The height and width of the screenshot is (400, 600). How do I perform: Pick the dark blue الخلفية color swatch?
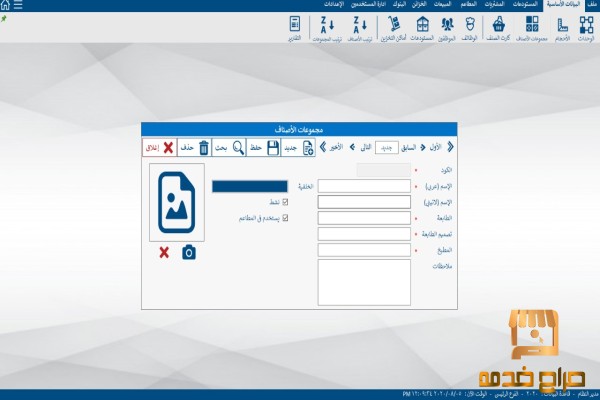pyautogui.click(x=249, y=185)
